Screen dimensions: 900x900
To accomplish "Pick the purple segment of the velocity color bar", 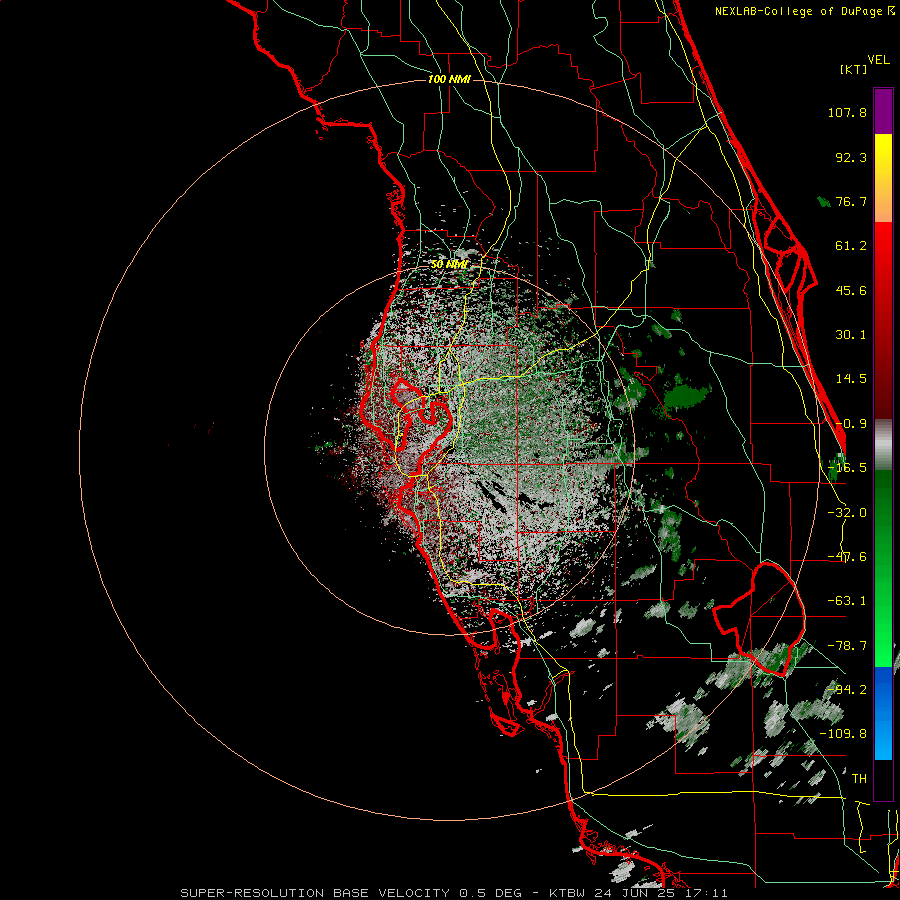I will point(883,111).
